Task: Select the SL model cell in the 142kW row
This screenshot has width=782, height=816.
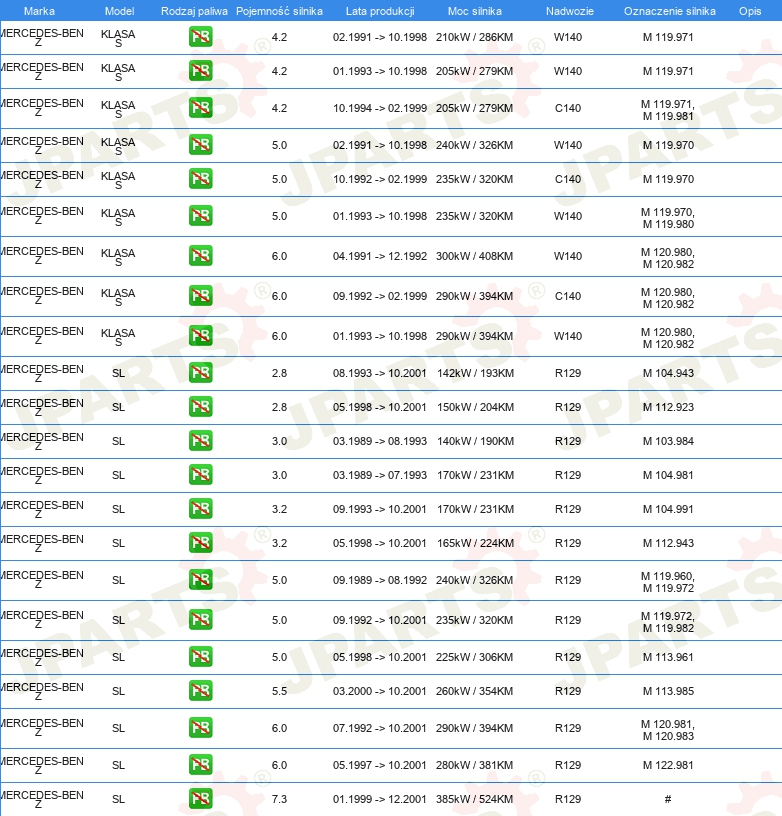Action: tap(118, 373)
